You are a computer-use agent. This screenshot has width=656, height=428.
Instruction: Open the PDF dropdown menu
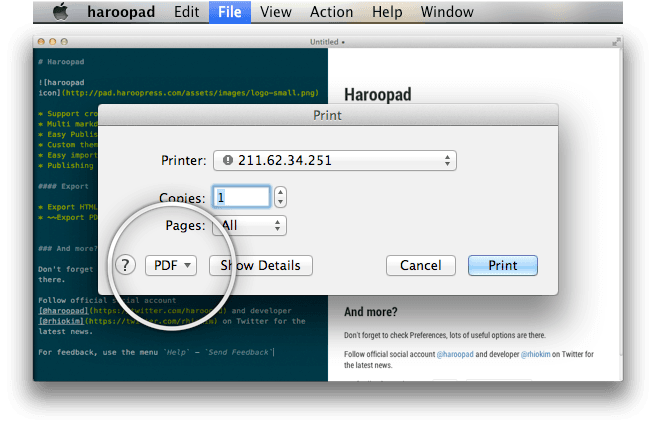[171, 265]
